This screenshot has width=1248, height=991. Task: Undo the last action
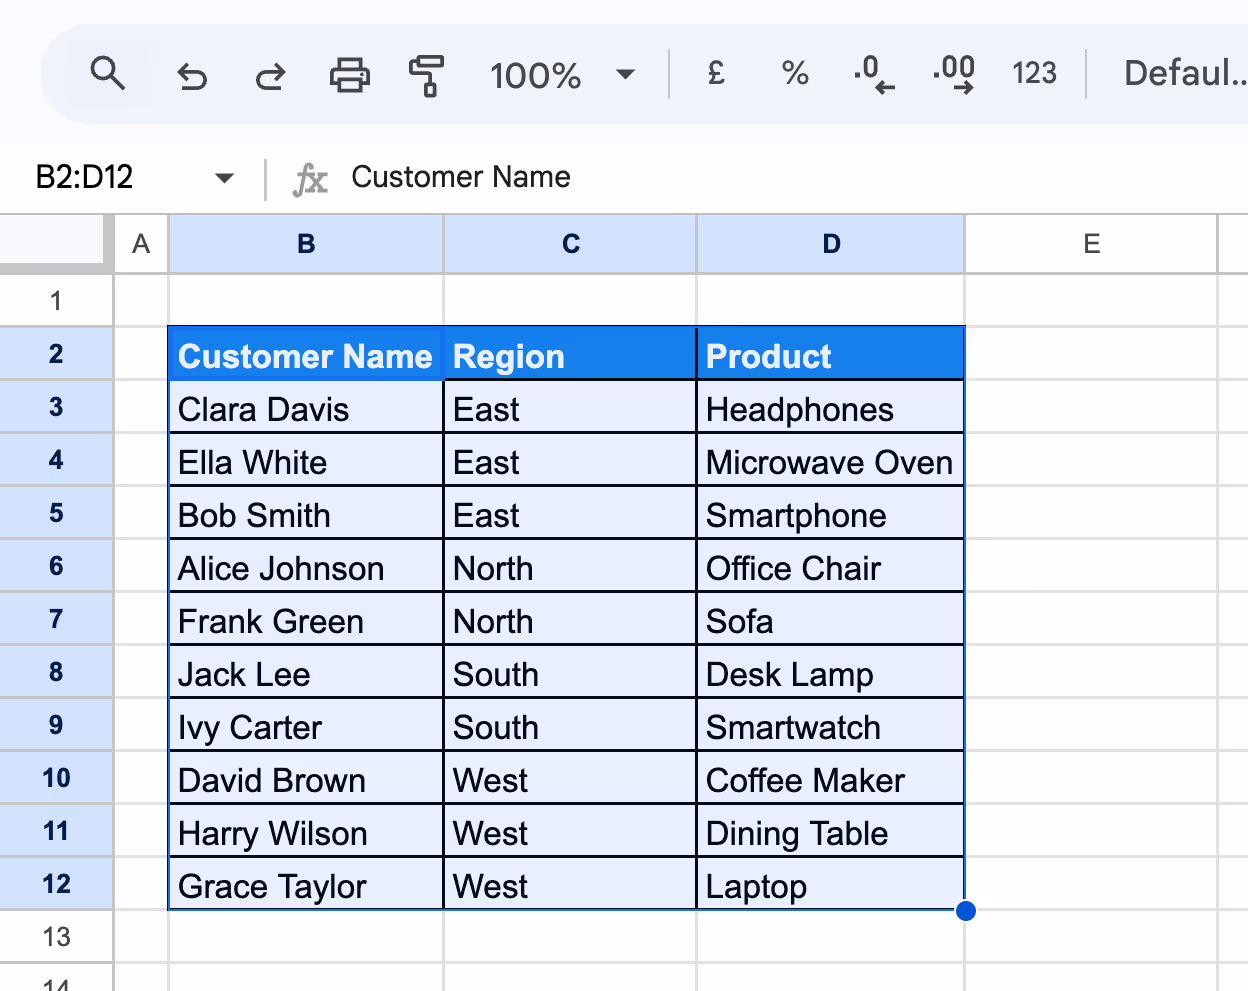click(192, 75)
